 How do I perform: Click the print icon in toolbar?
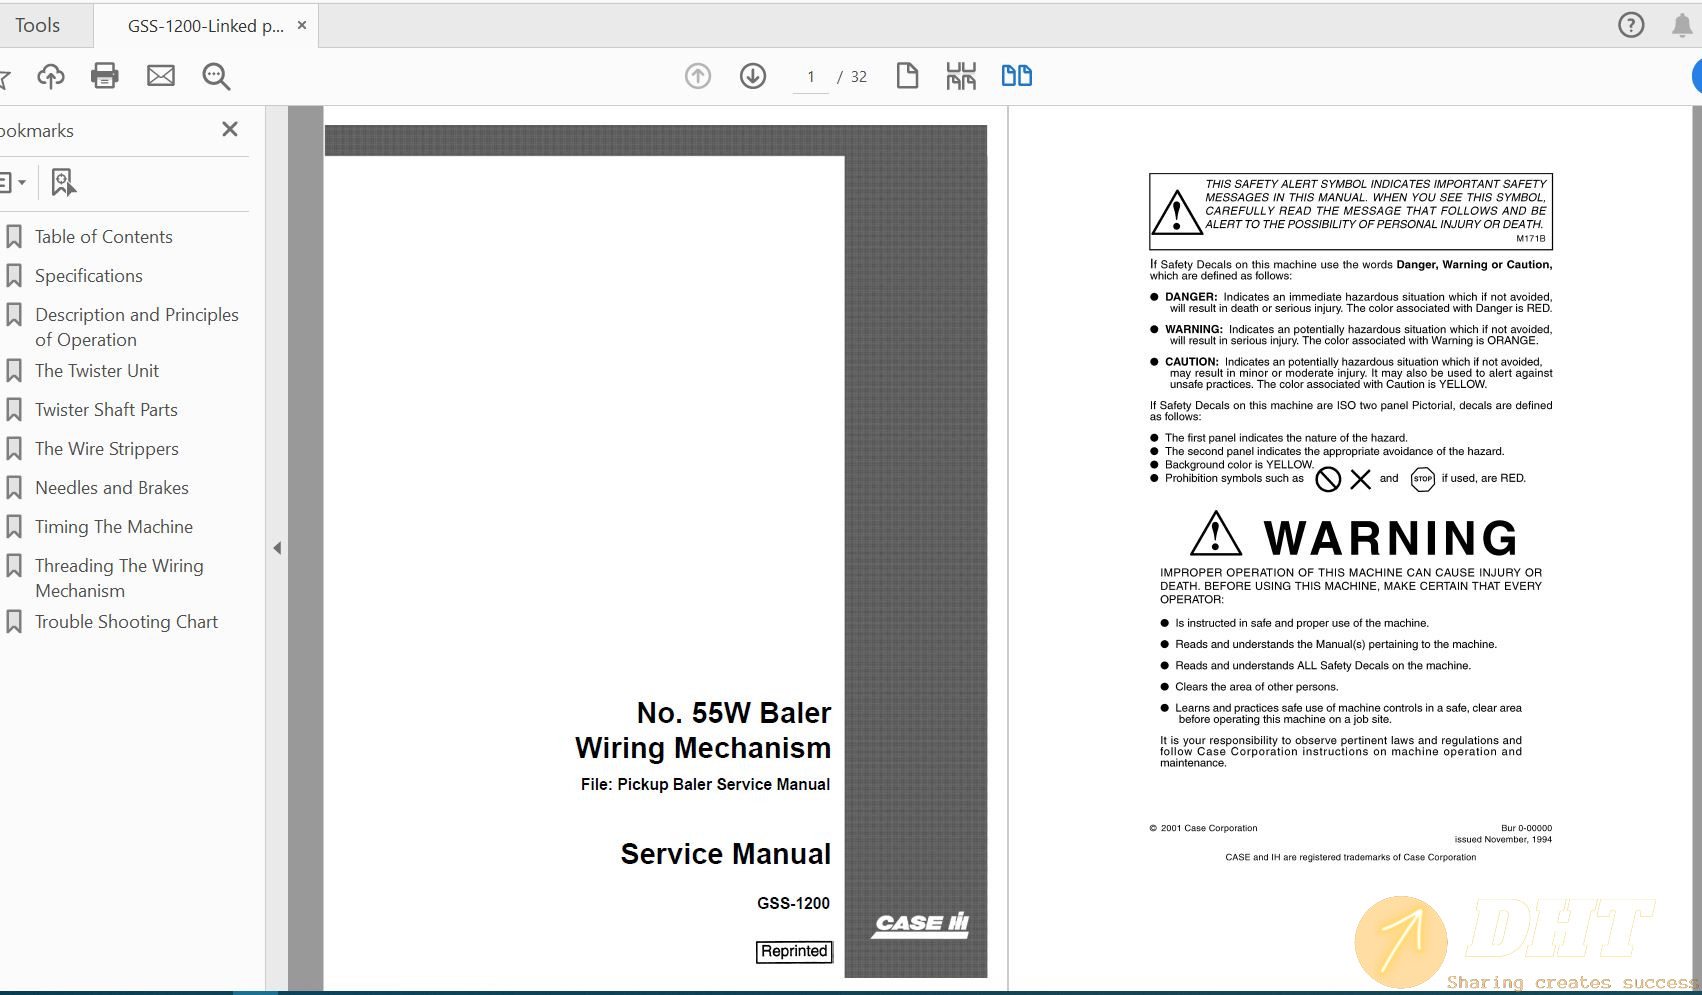pos(105,76)
